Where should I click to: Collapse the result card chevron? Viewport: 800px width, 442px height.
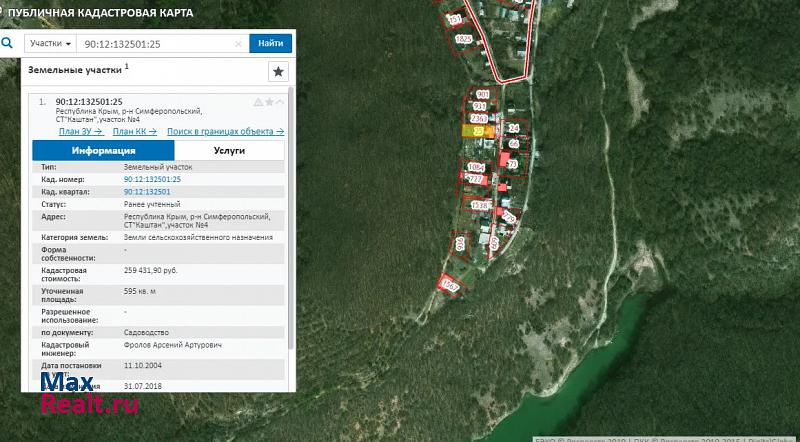tap(279, 102)
